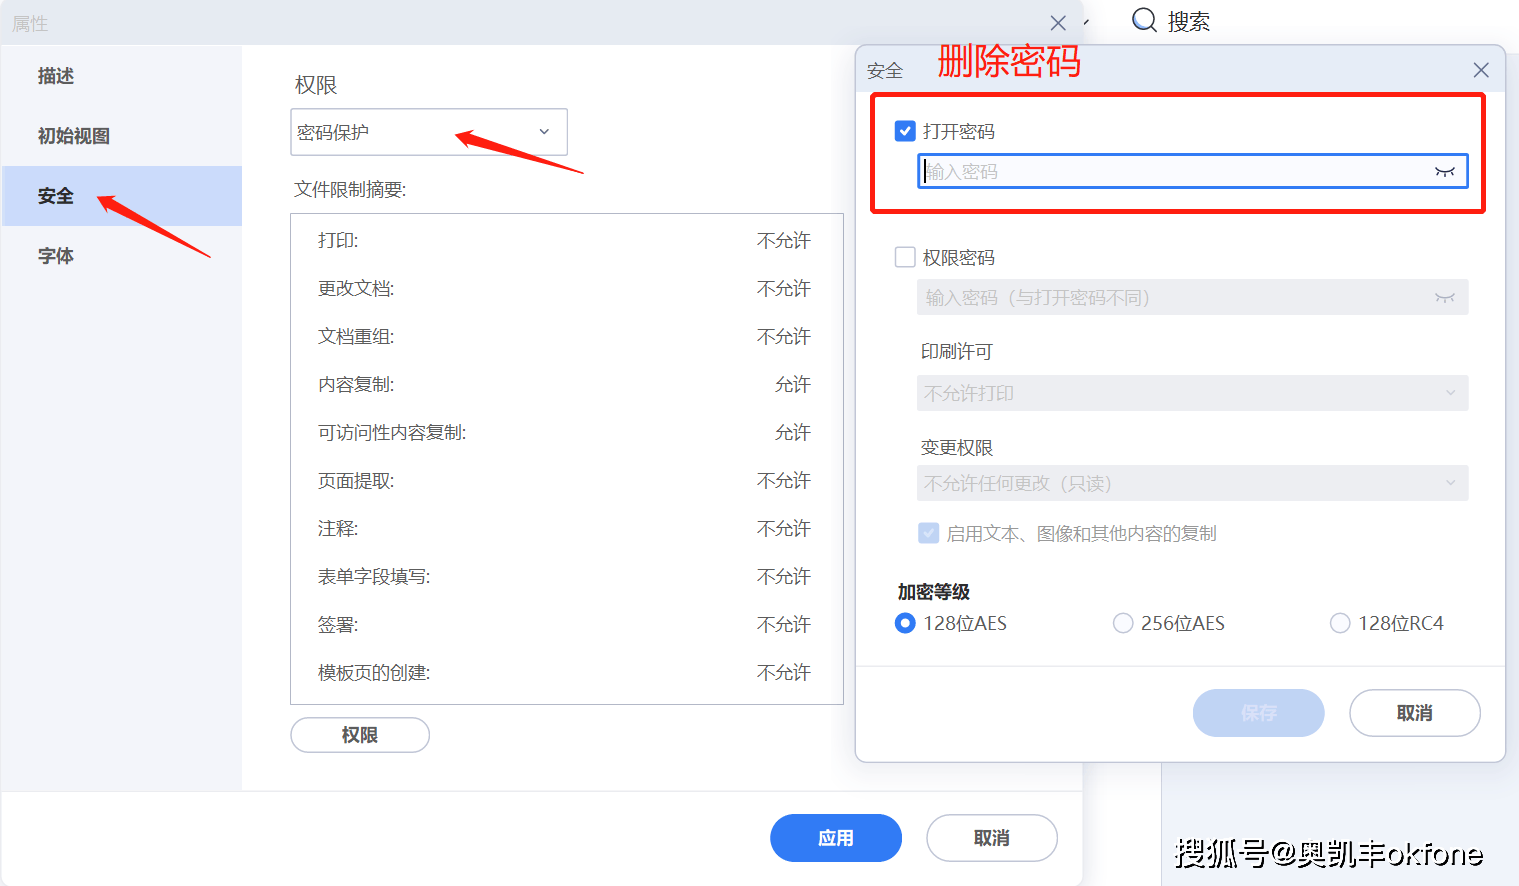
Task: Click the 变更权限 label
Action: (x=957, y=447)
